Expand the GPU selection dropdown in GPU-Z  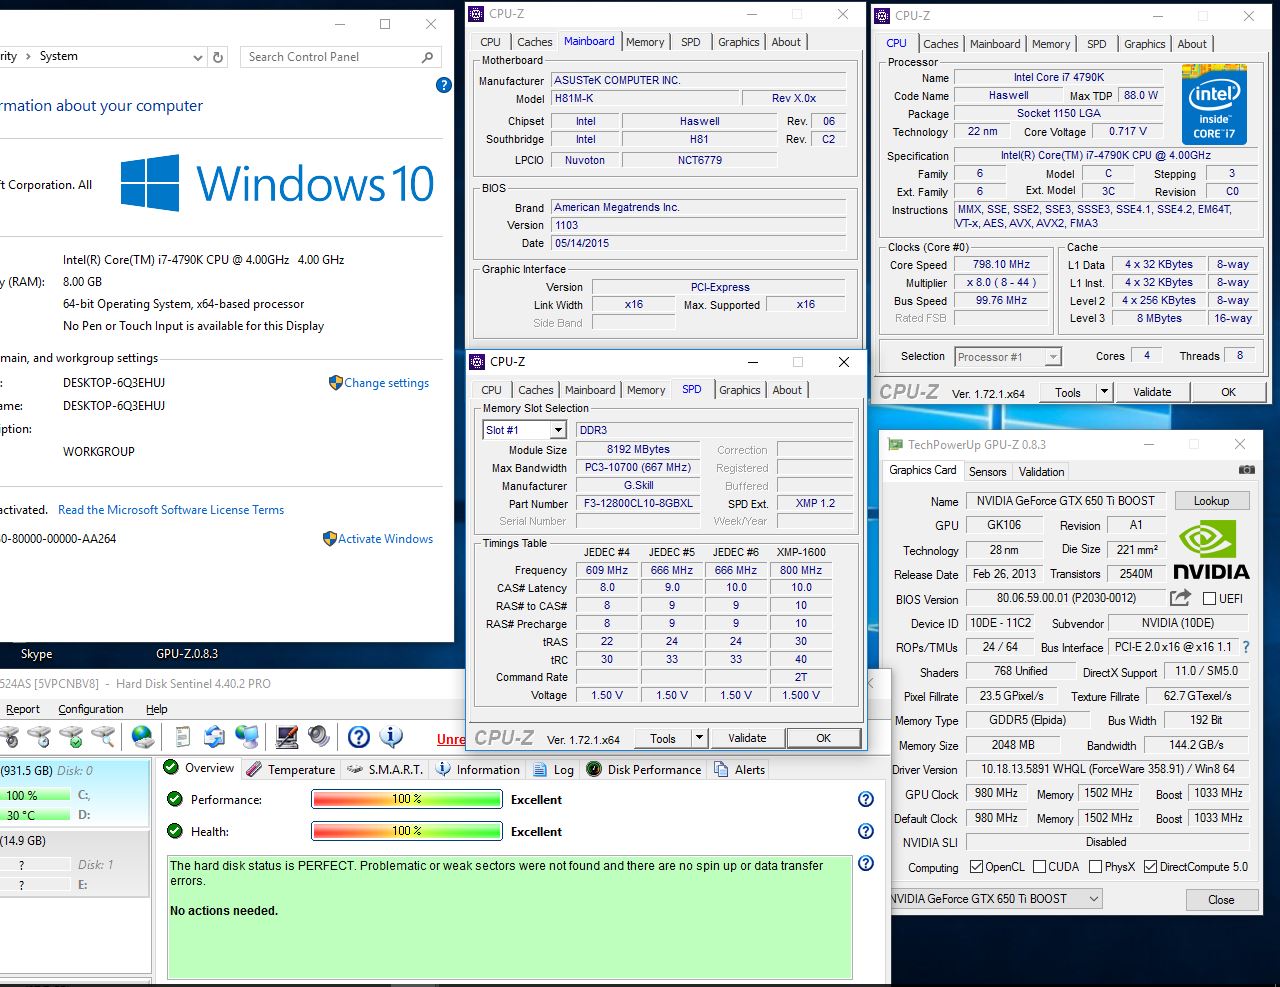click(1093, 899)
